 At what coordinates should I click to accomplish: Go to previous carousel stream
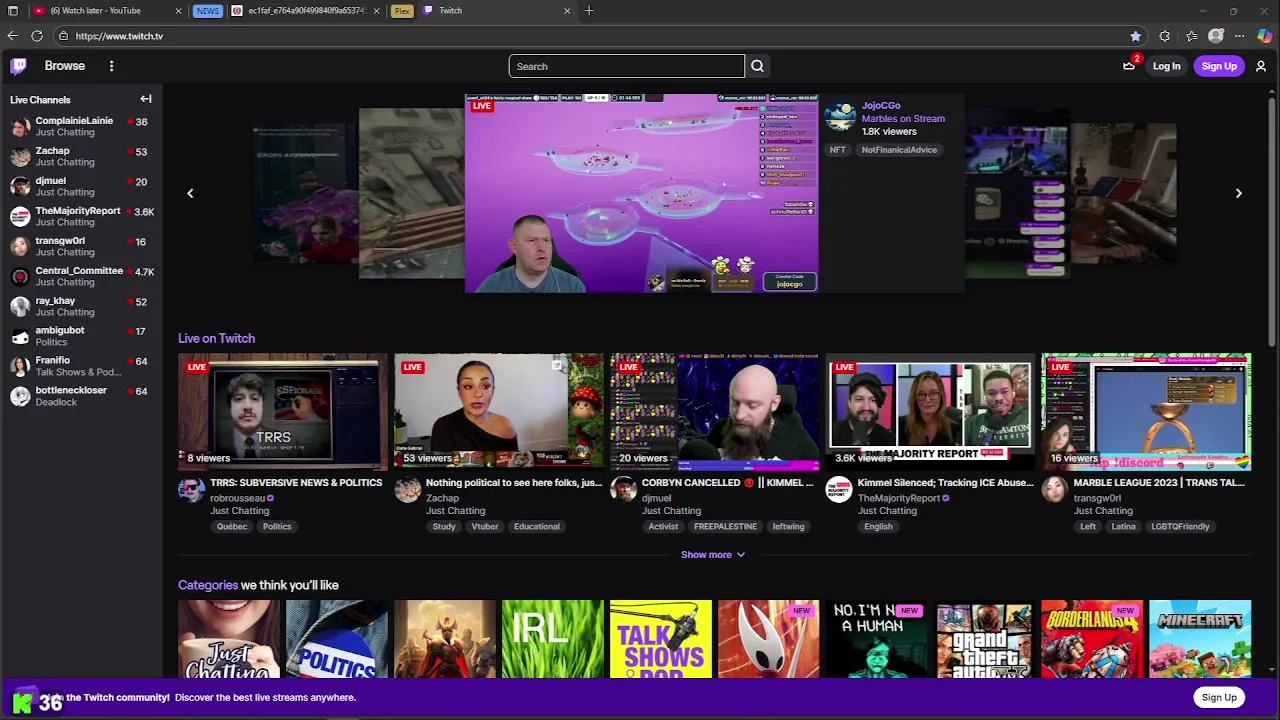tap(190, 193)
